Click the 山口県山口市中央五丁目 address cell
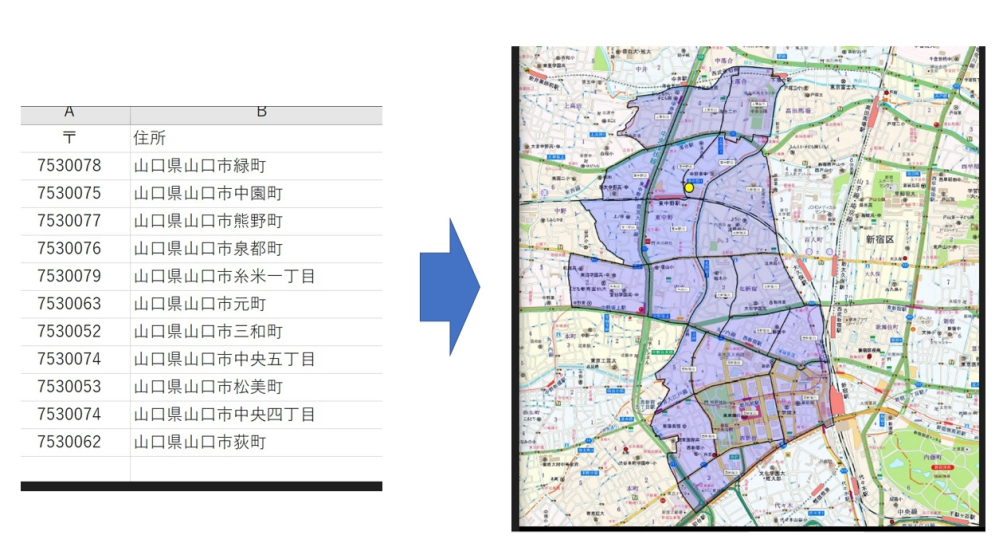Screen dimensions: 999x547 (224, 359)
